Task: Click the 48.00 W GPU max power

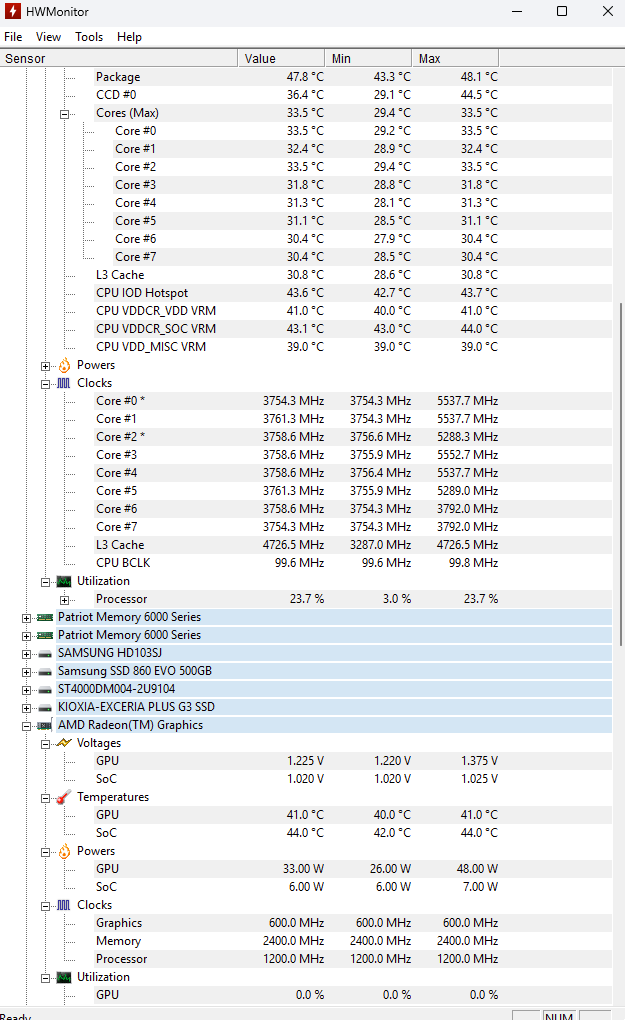Action: coord(477,869)
